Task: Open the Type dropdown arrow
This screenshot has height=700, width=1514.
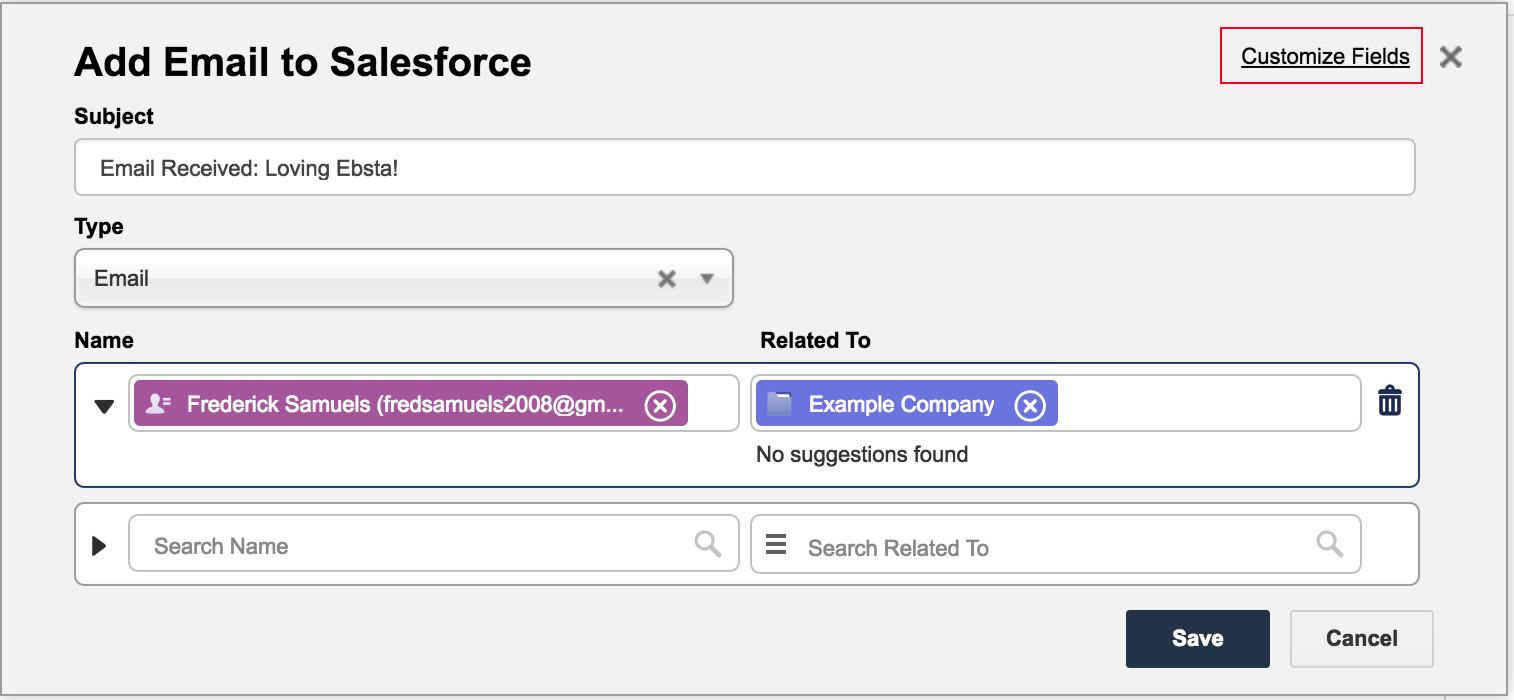Action: coord(707,279)
